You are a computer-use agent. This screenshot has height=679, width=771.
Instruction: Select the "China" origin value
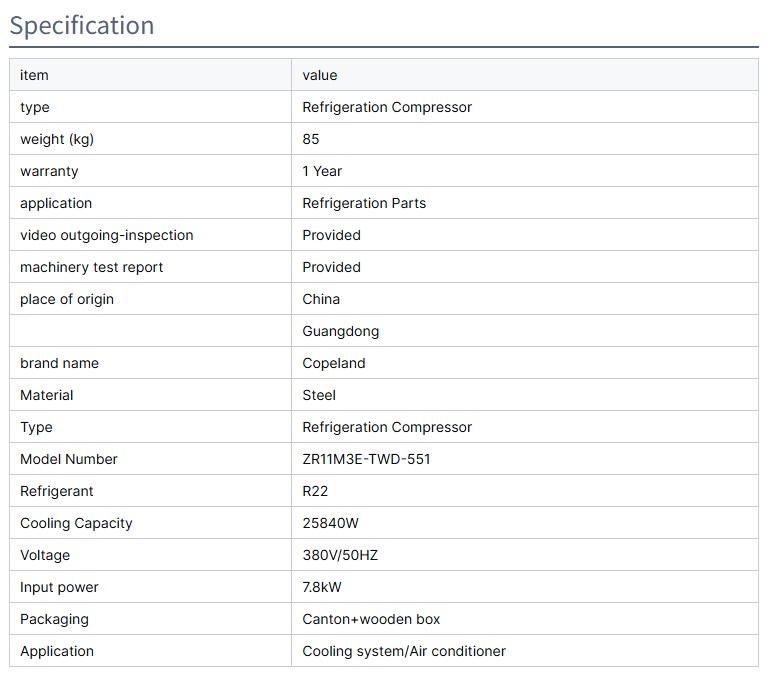coord(321,299)
